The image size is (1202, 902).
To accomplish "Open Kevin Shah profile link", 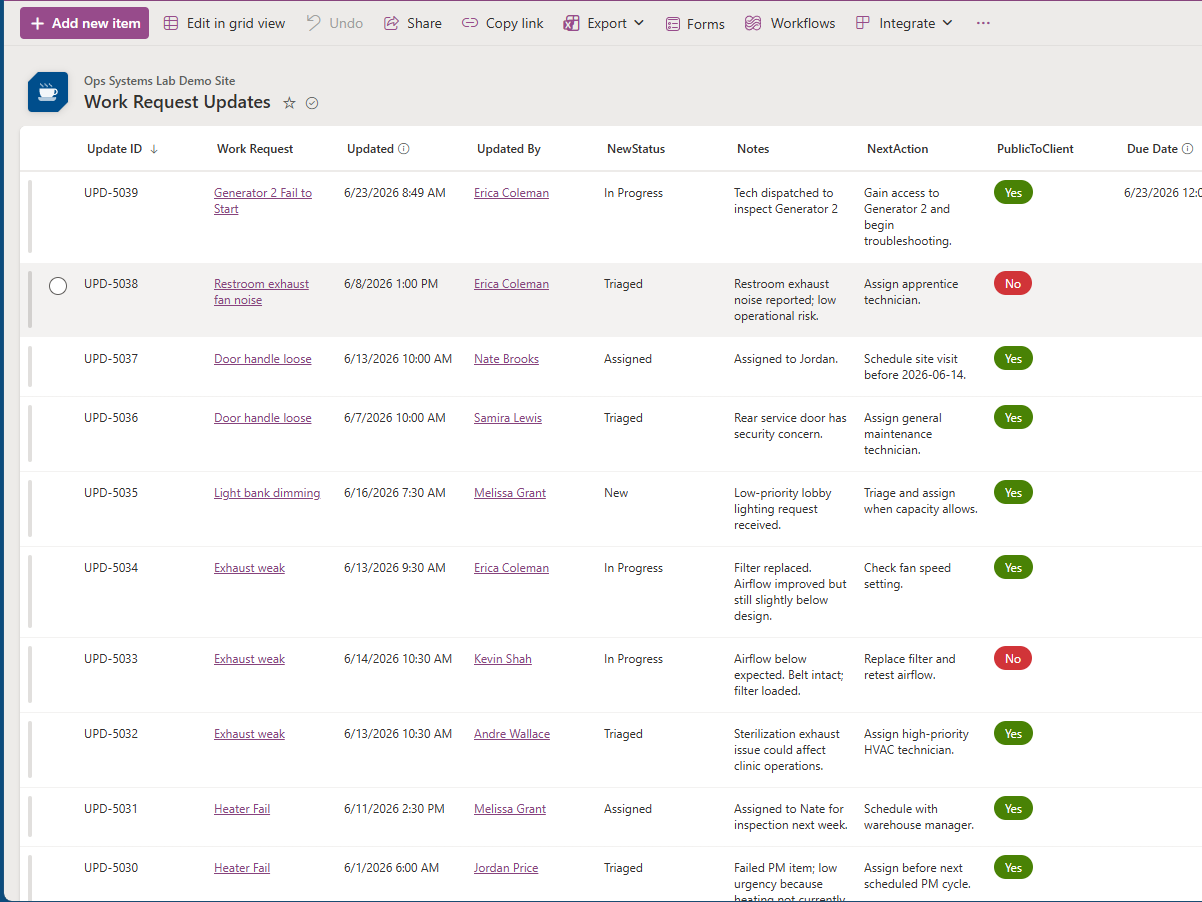I will click(503, 659).
